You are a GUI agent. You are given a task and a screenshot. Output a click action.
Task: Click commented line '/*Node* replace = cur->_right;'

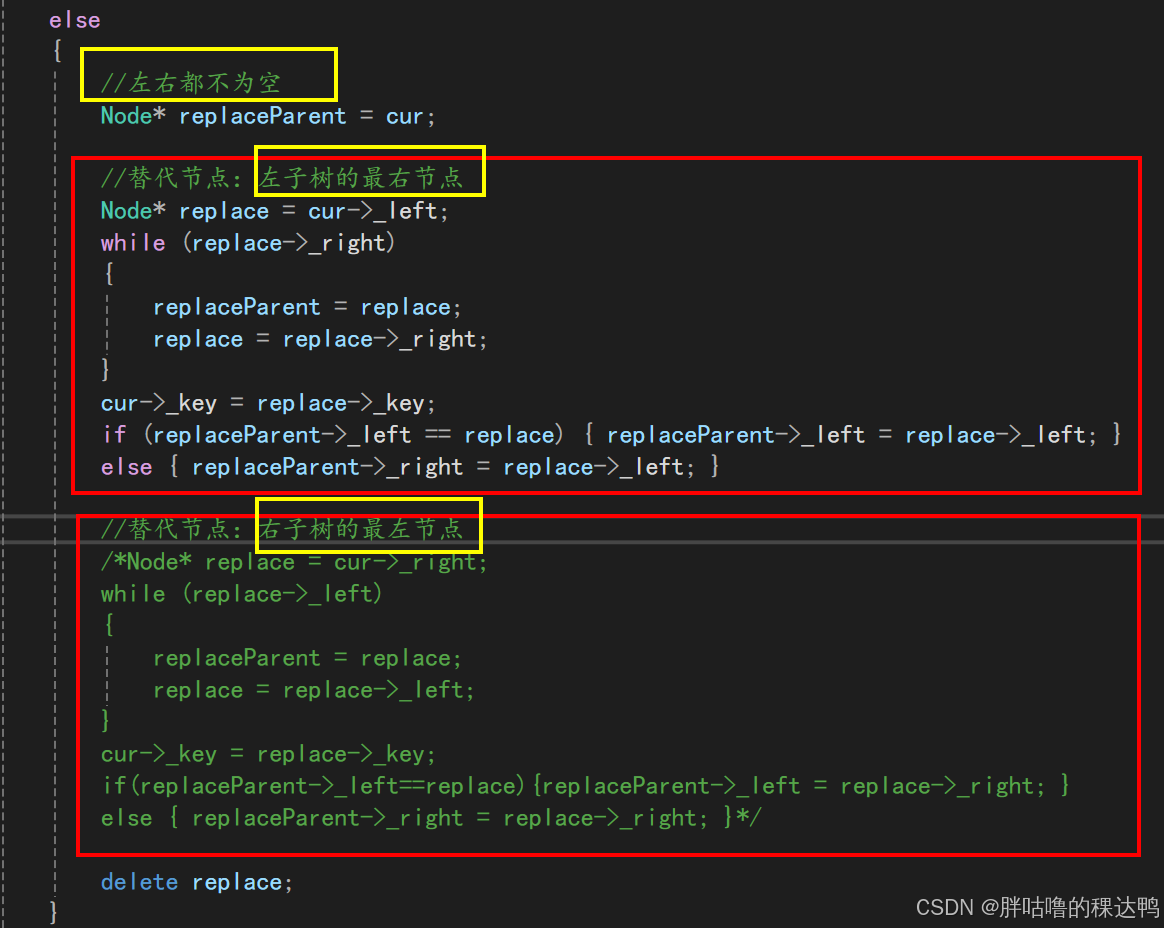point(294,563)
